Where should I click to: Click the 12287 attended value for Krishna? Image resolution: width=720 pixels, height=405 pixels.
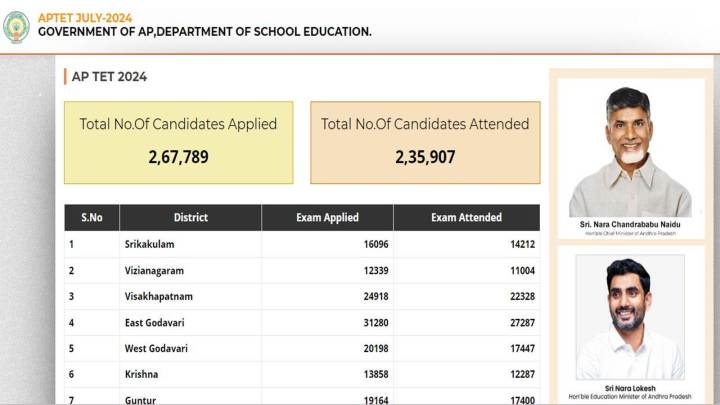click(x=523, y=374)
